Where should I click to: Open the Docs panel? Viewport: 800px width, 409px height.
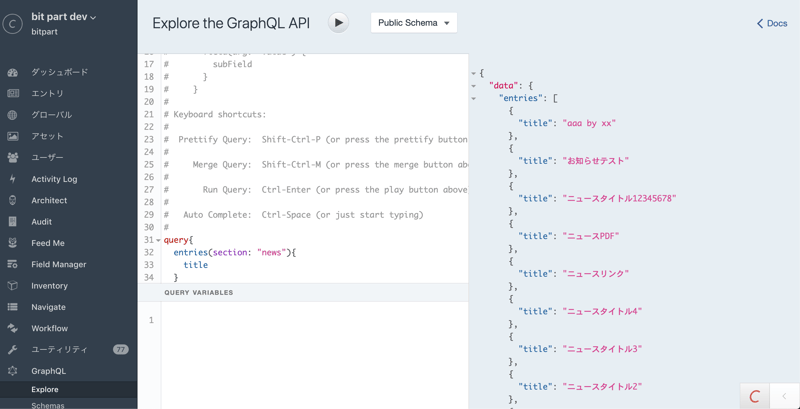(771, 23)
